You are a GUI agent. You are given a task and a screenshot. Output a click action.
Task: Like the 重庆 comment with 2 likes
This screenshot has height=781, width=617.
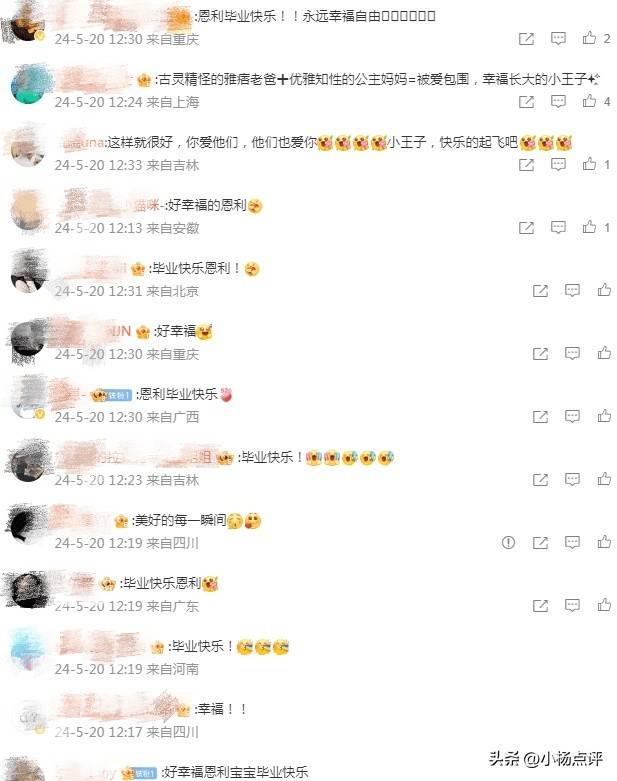point(590,38)
